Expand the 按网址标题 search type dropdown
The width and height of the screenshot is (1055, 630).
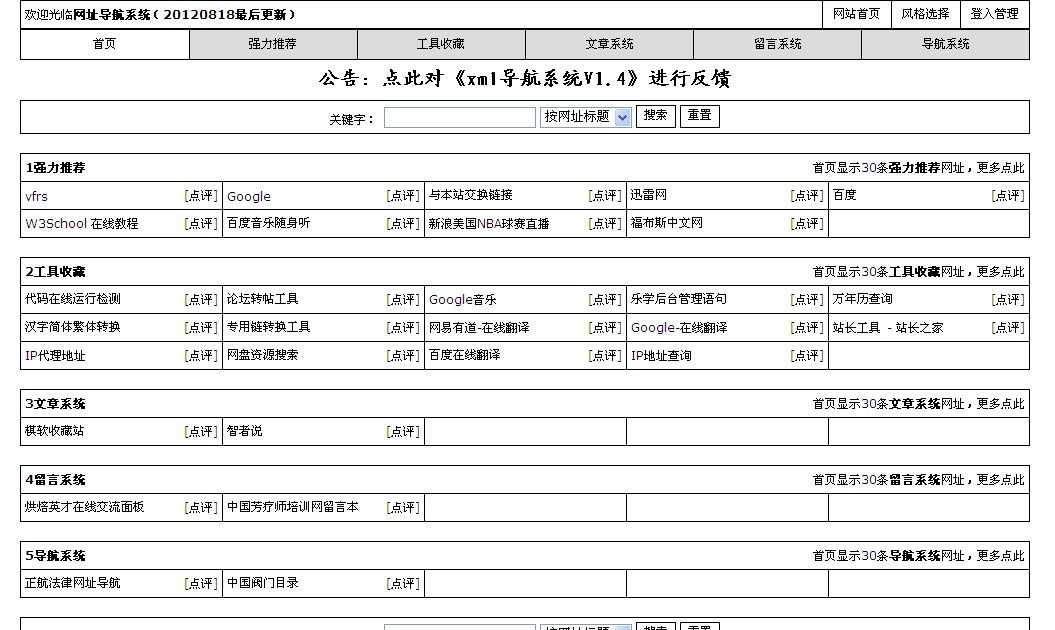click(x=585, y=117)
